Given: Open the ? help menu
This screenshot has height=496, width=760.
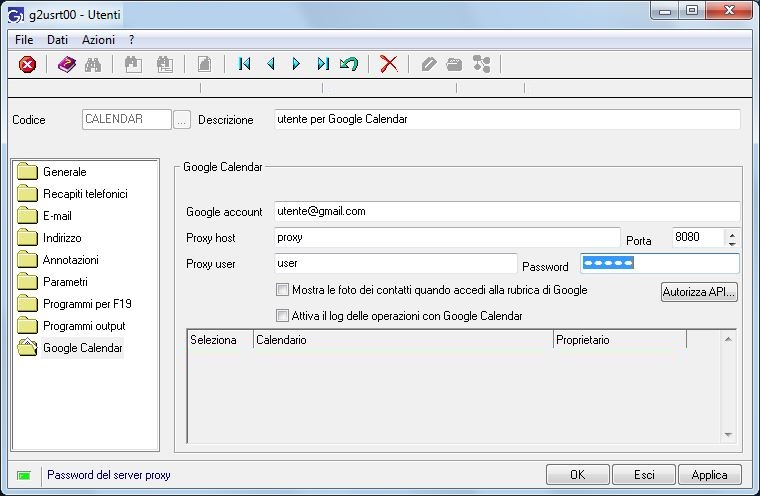Looking at the screenshot, I should coord(131,40).
